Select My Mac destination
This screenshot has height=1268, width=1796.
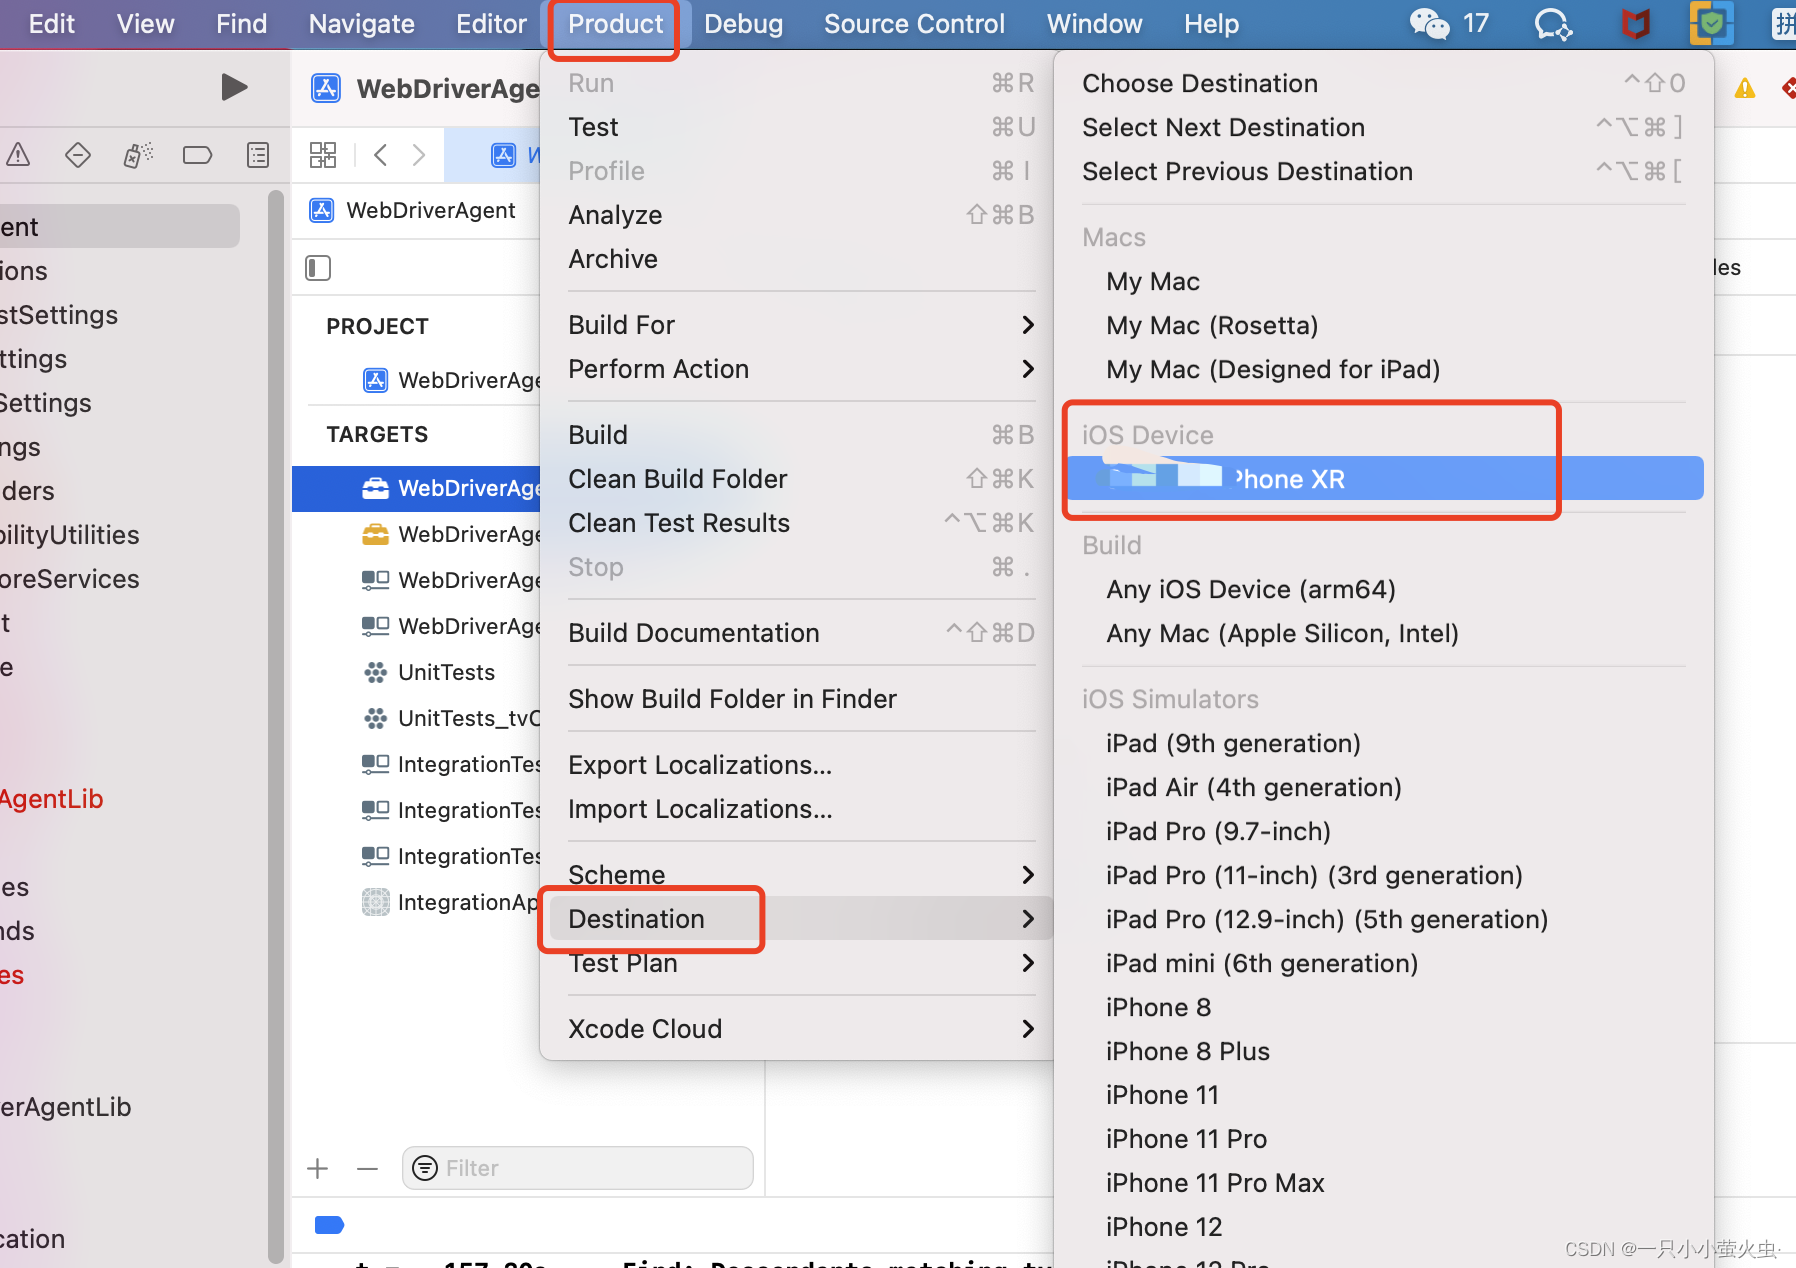tap(1385, 281)
